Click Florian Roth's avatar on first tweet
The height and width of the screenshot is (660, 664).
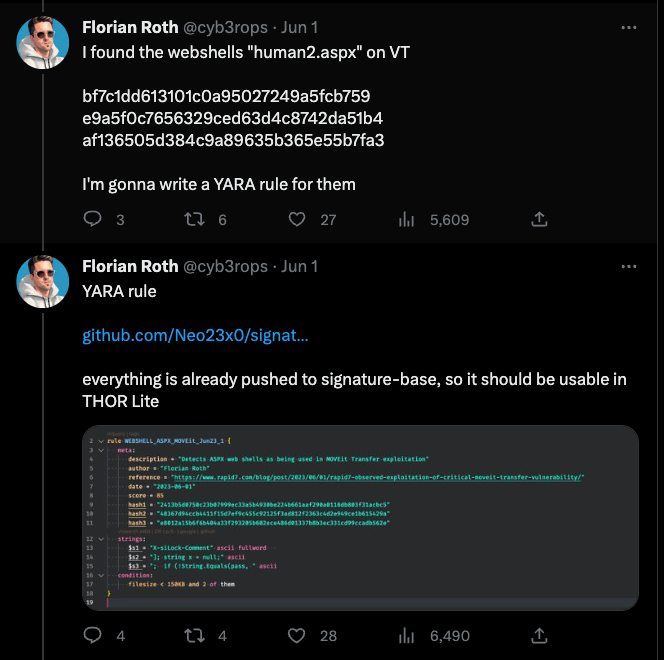43,42
